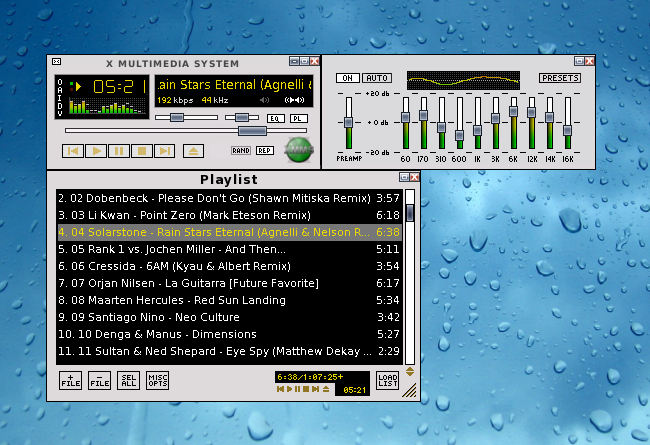Click playlist mini play button
The height and width of the screenshot is (445, 650).
pyautogui.click(x=290, y=389)
